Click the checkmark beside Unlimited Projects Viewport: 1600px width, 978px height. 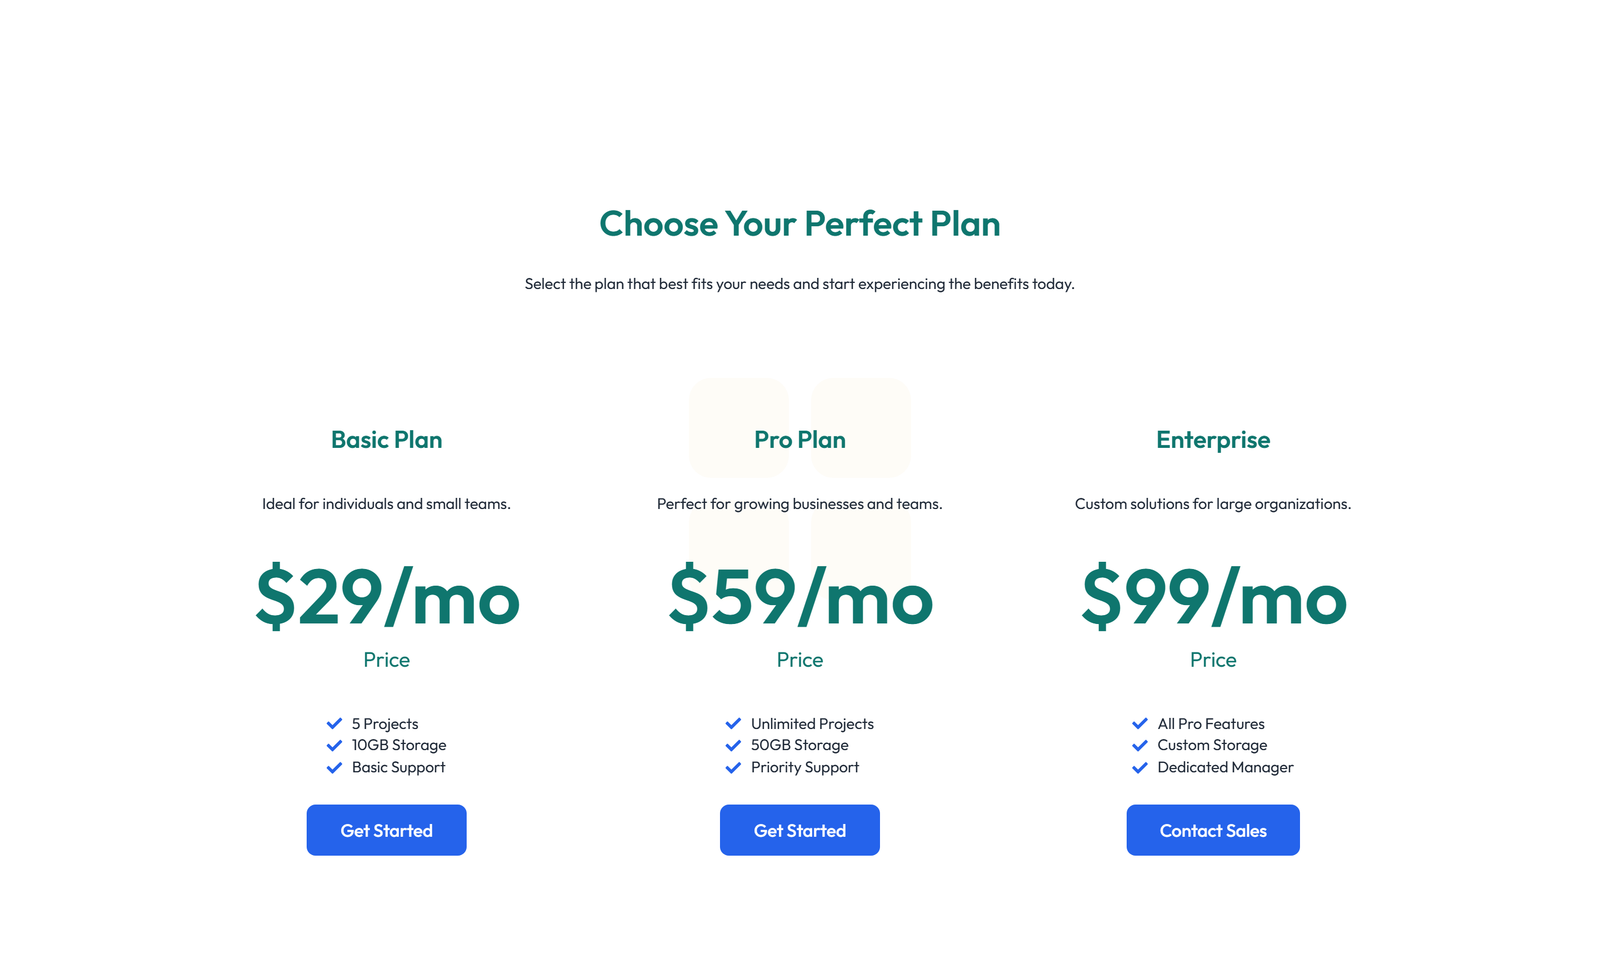[732, 723]
